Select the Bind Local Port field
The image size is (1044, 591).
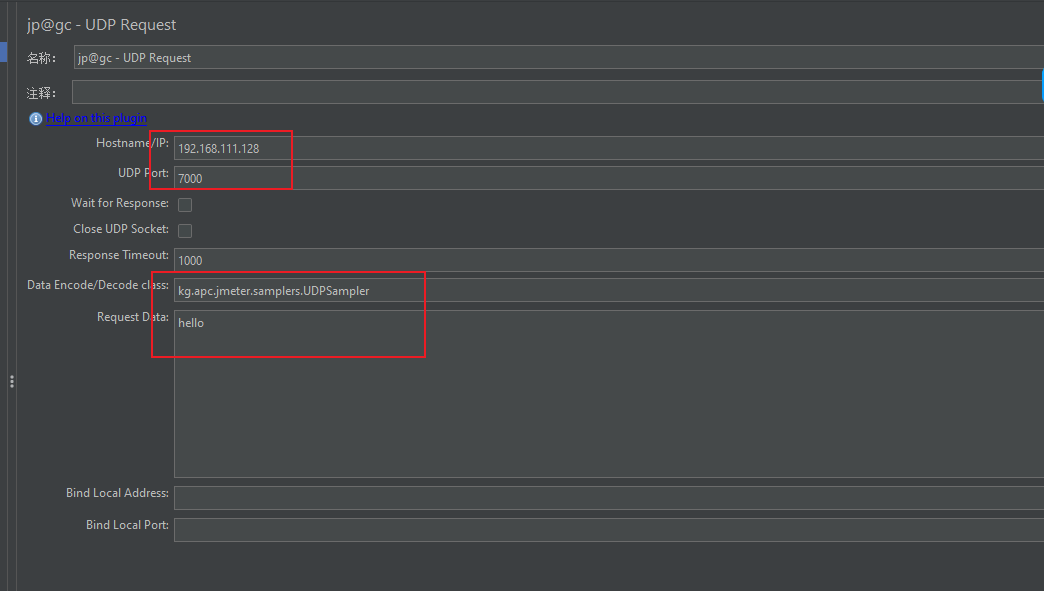600,529
